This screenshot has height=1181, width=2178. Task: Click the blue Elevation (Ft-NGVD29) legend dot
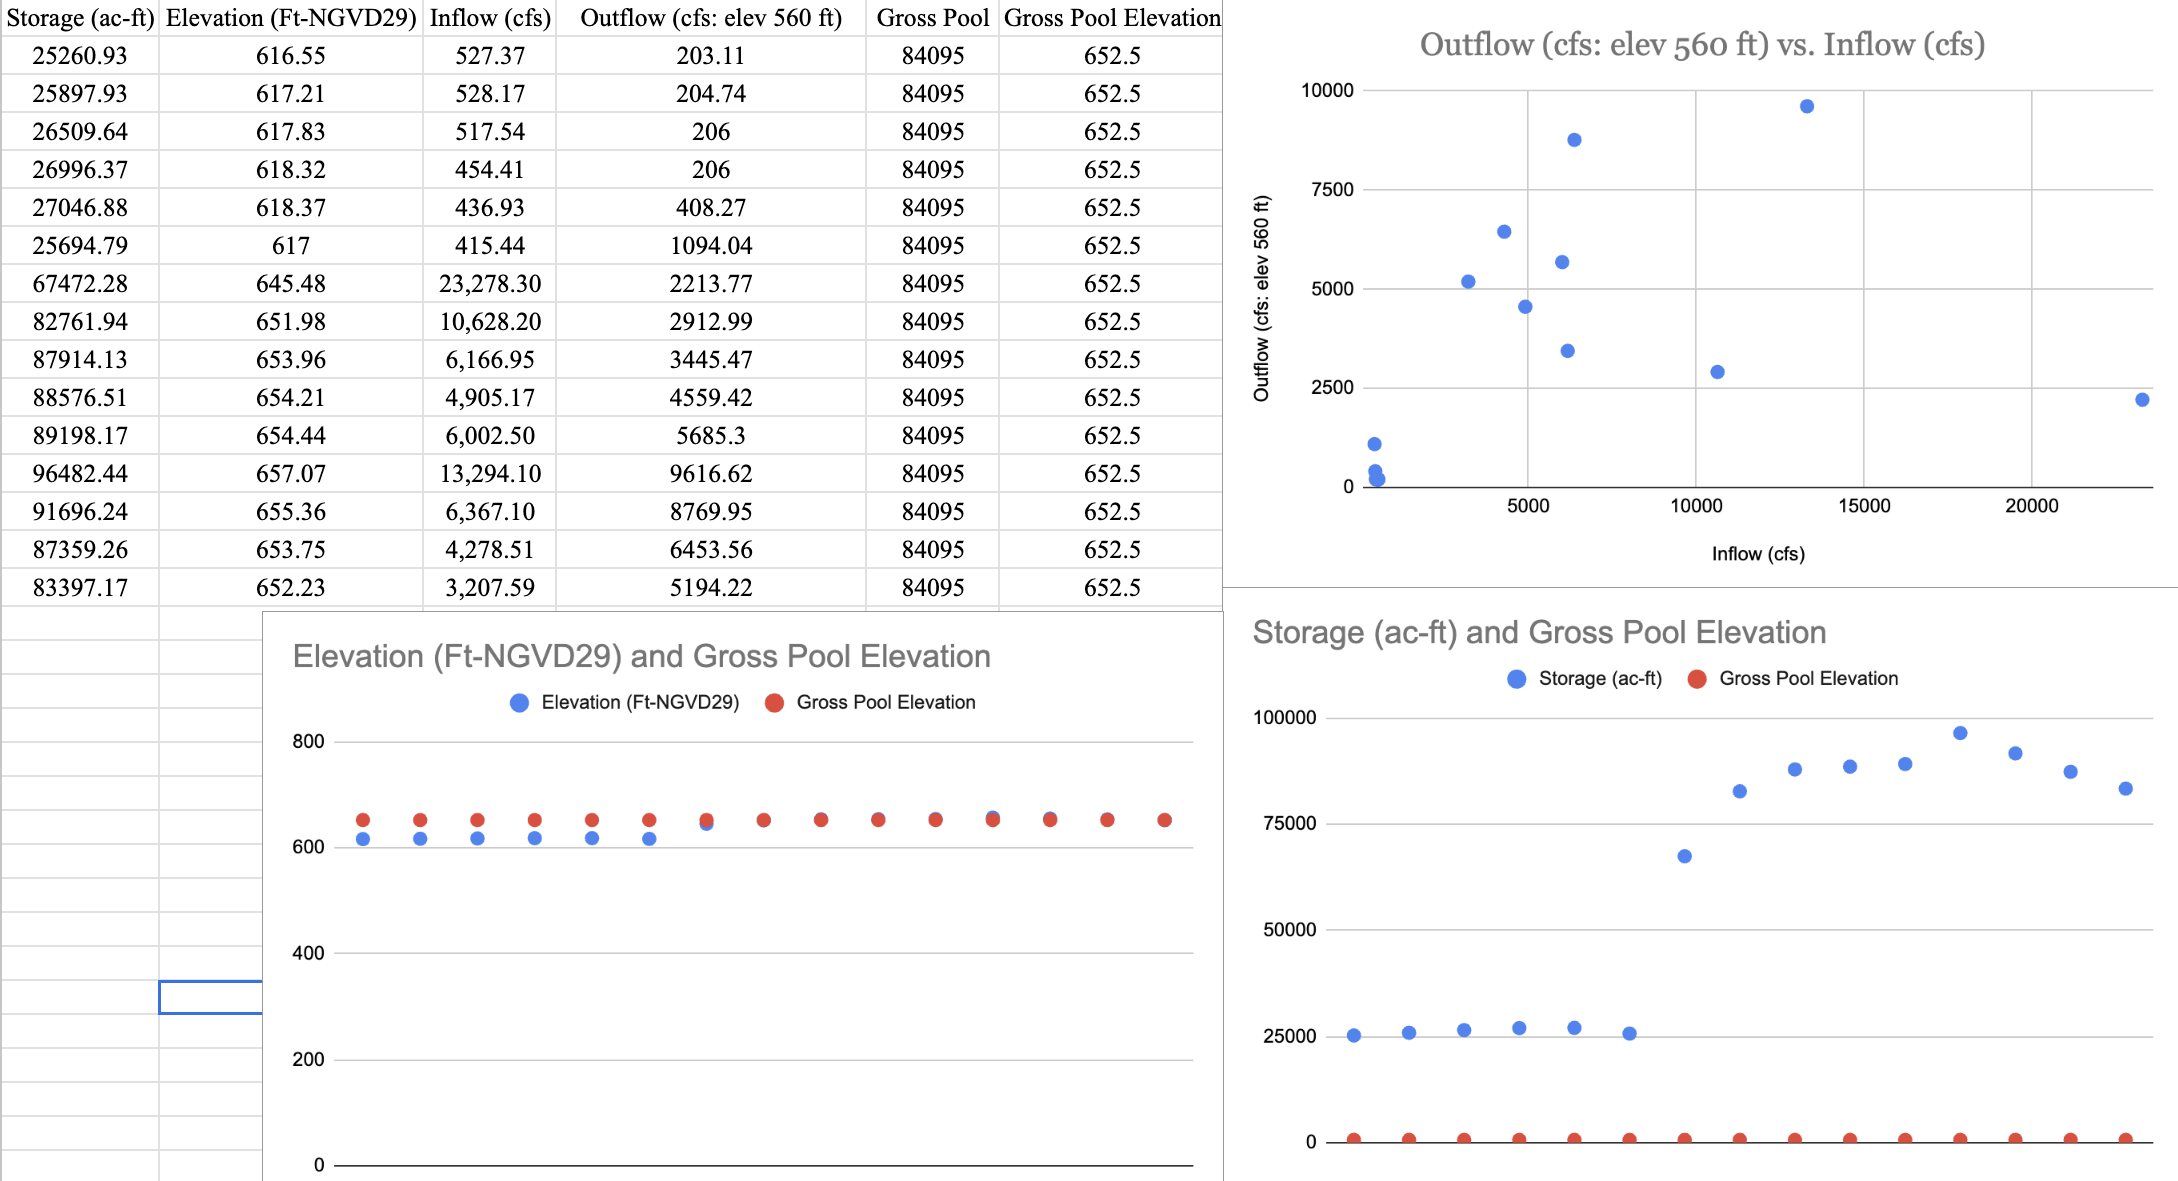point(519,703)
